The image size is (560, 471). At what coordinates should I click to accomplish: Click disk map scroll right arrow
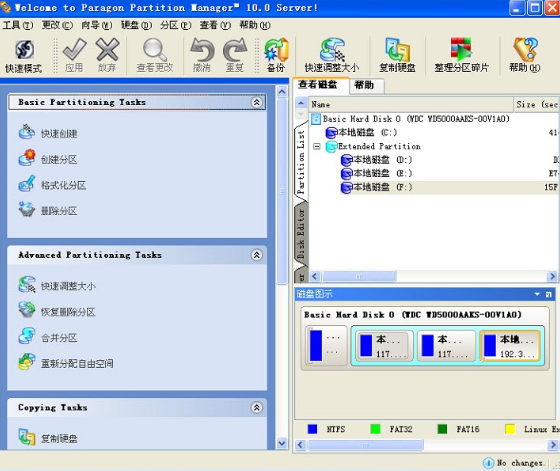tap(552, 445)
